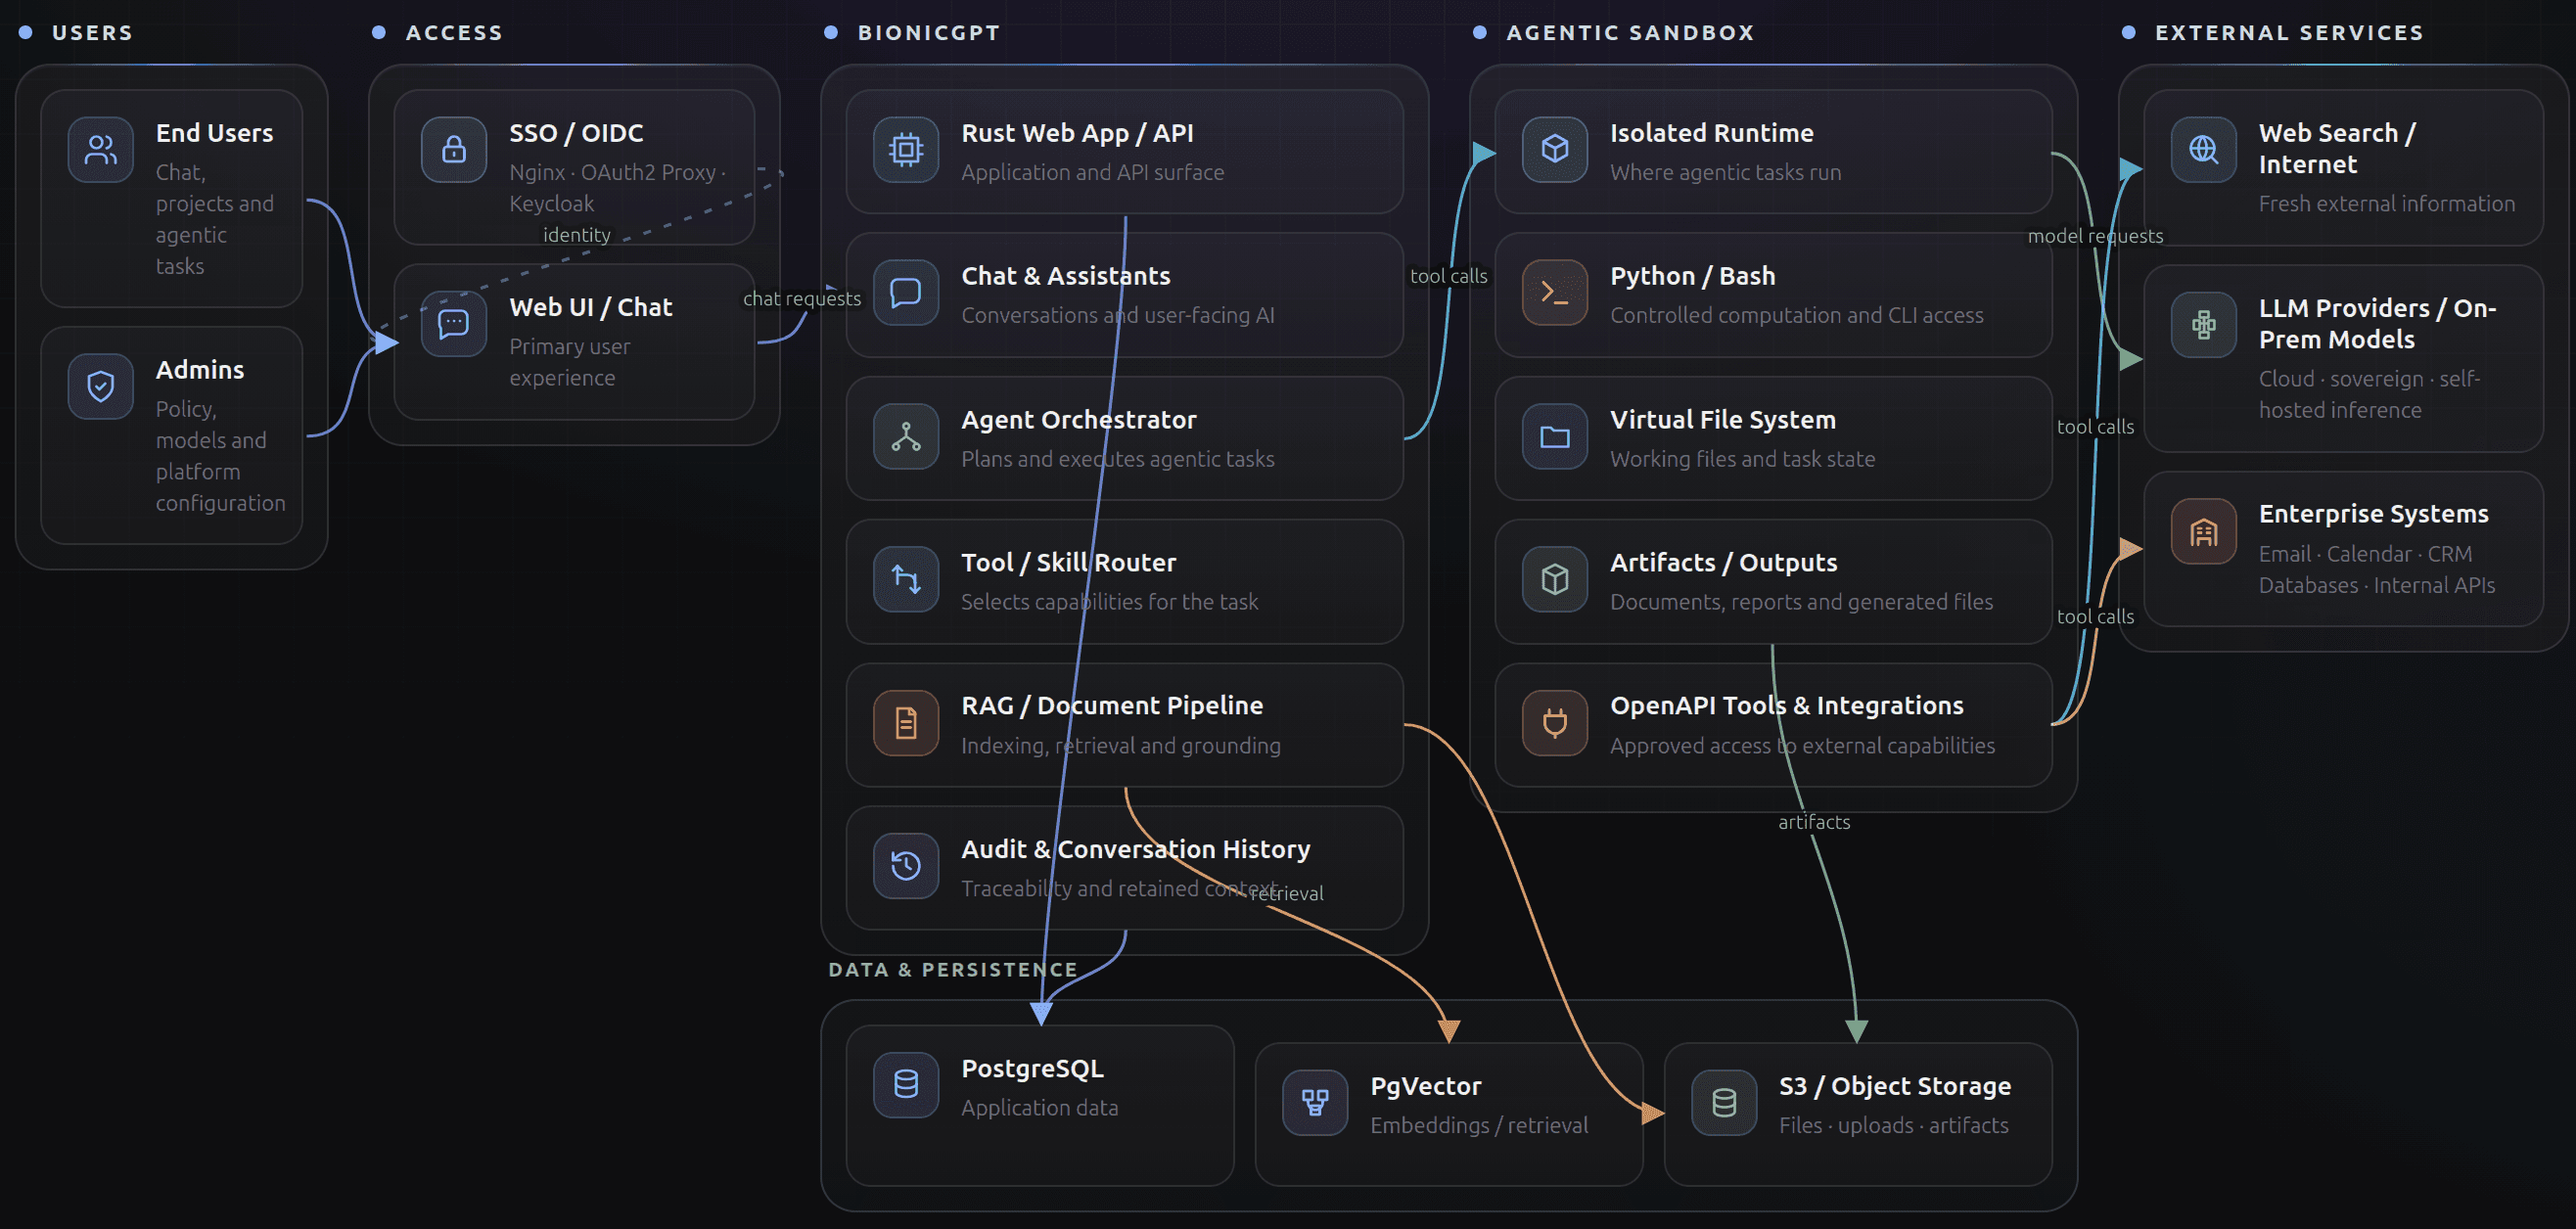Select the LLM Providers icon
This screenshot has height=1229, width=2576.
tap(2204, 325)
